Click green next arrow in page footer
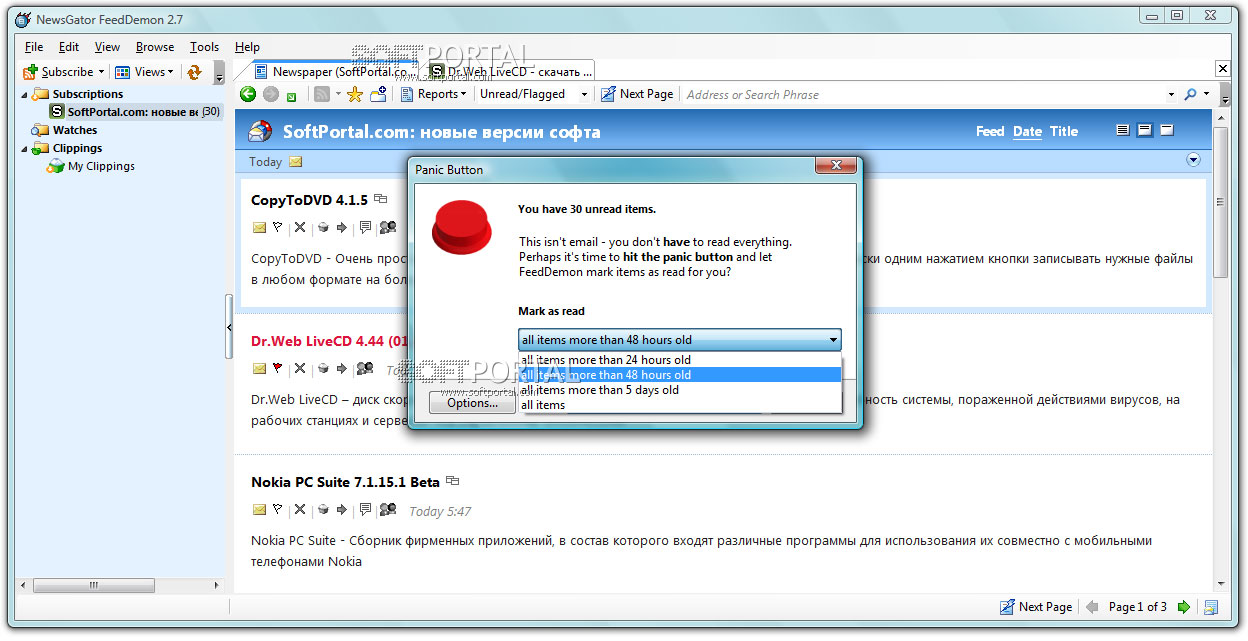The width and height of the screenshot is (1248, 641). (1184, 607)
